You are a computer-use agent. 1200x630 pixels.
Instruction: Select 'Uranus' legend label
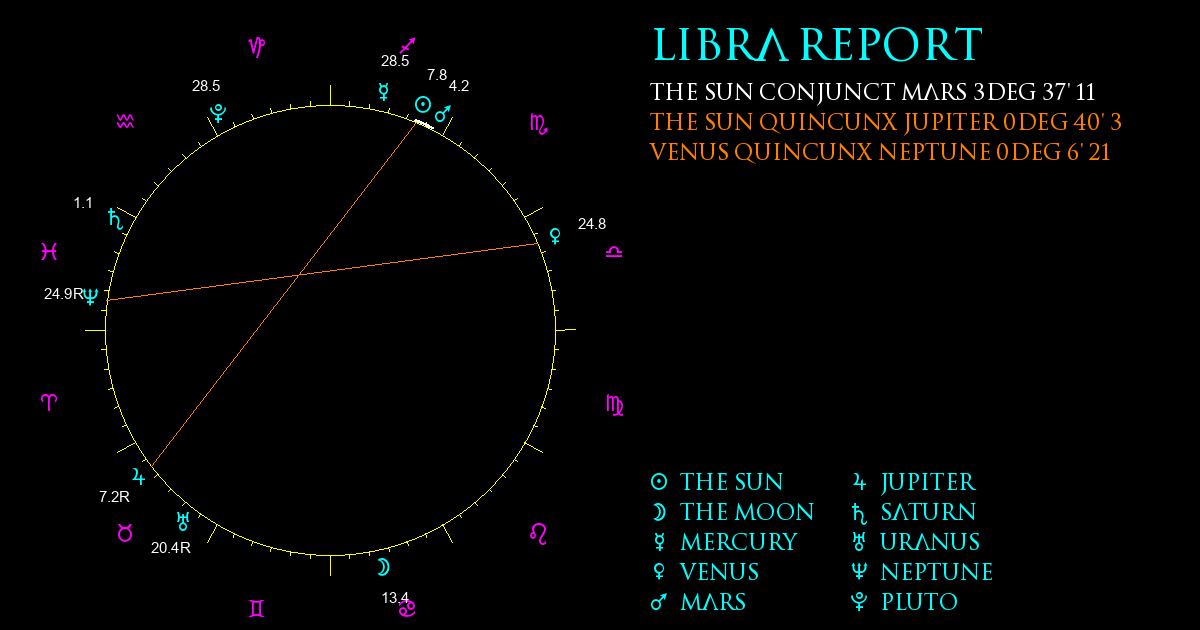[x=930, y=542]
